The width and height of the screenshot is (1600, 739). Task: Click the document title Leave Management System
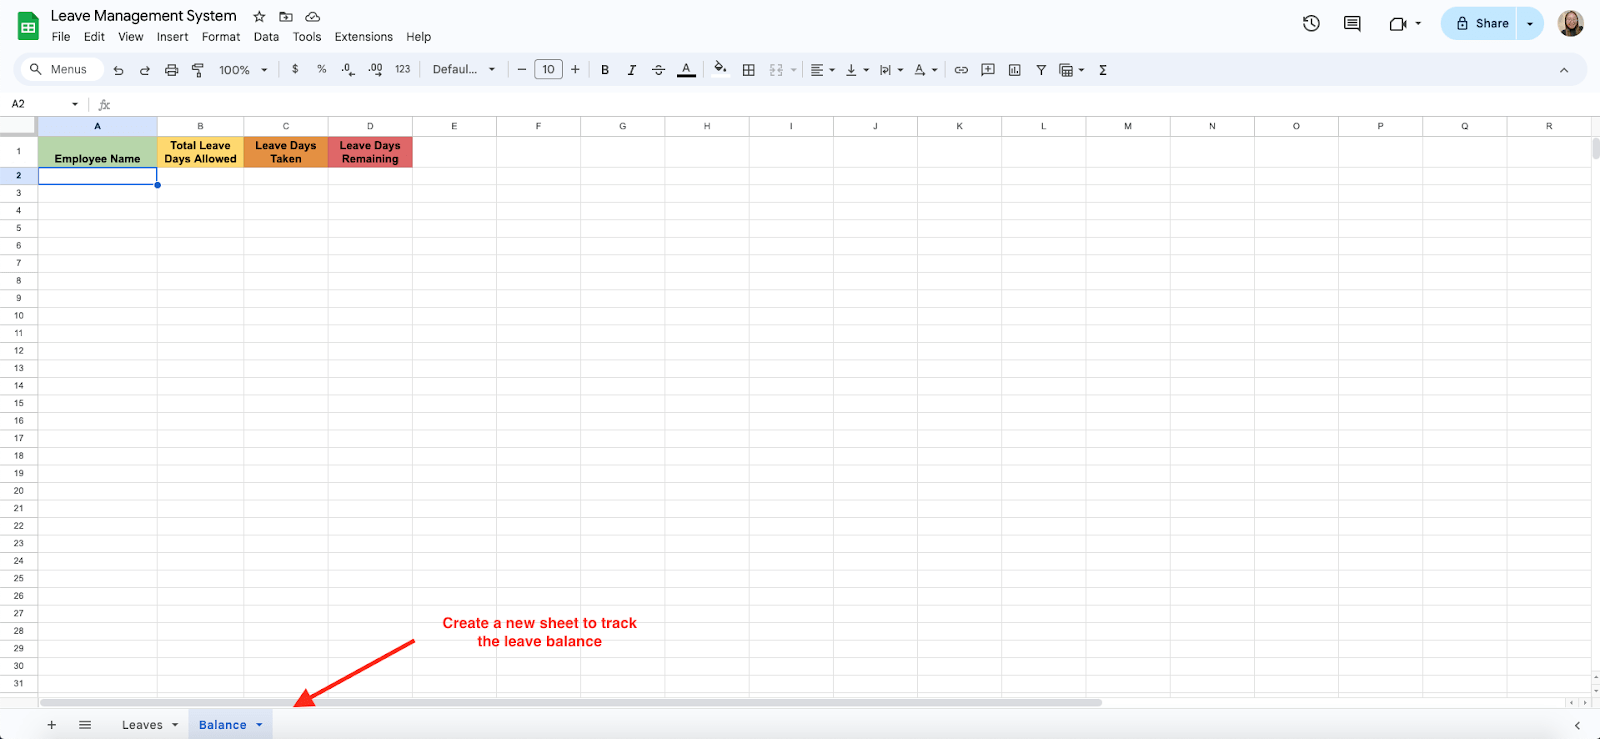click(x=144, y=16)
